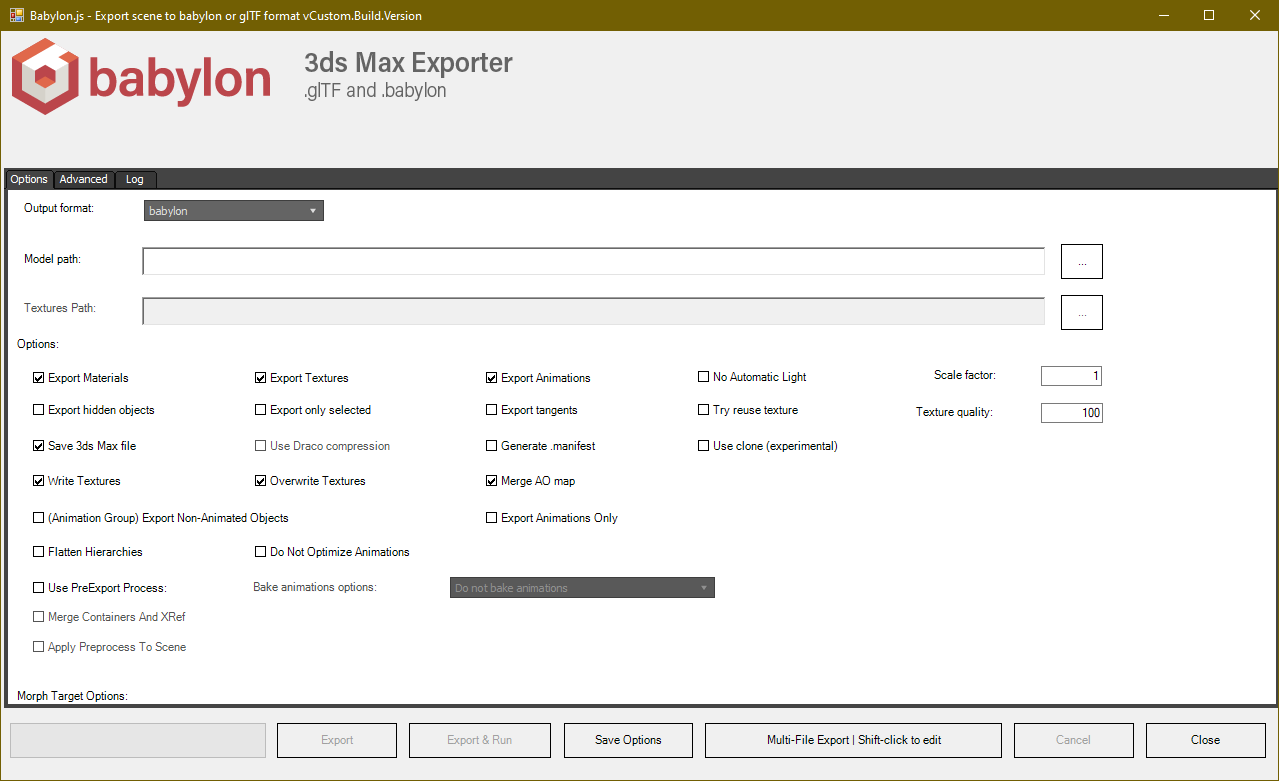
Task: Browse for the Model path using the ... button
Action: coord(1081,261)
